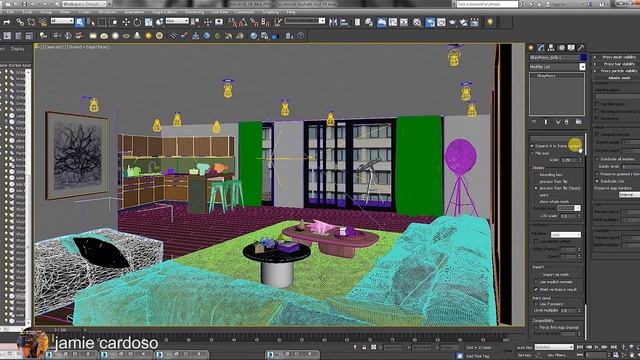This screenshot has width=640, height=360.
Task: Open the reference coordinate system View dropdown
Action: [177, 21]
